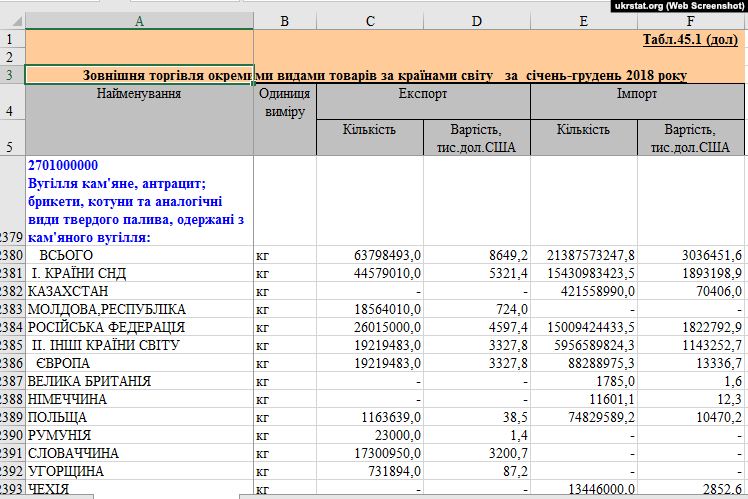Click the 4597,4 cell
The image size is (748, 499).
[x=477, y=327]
